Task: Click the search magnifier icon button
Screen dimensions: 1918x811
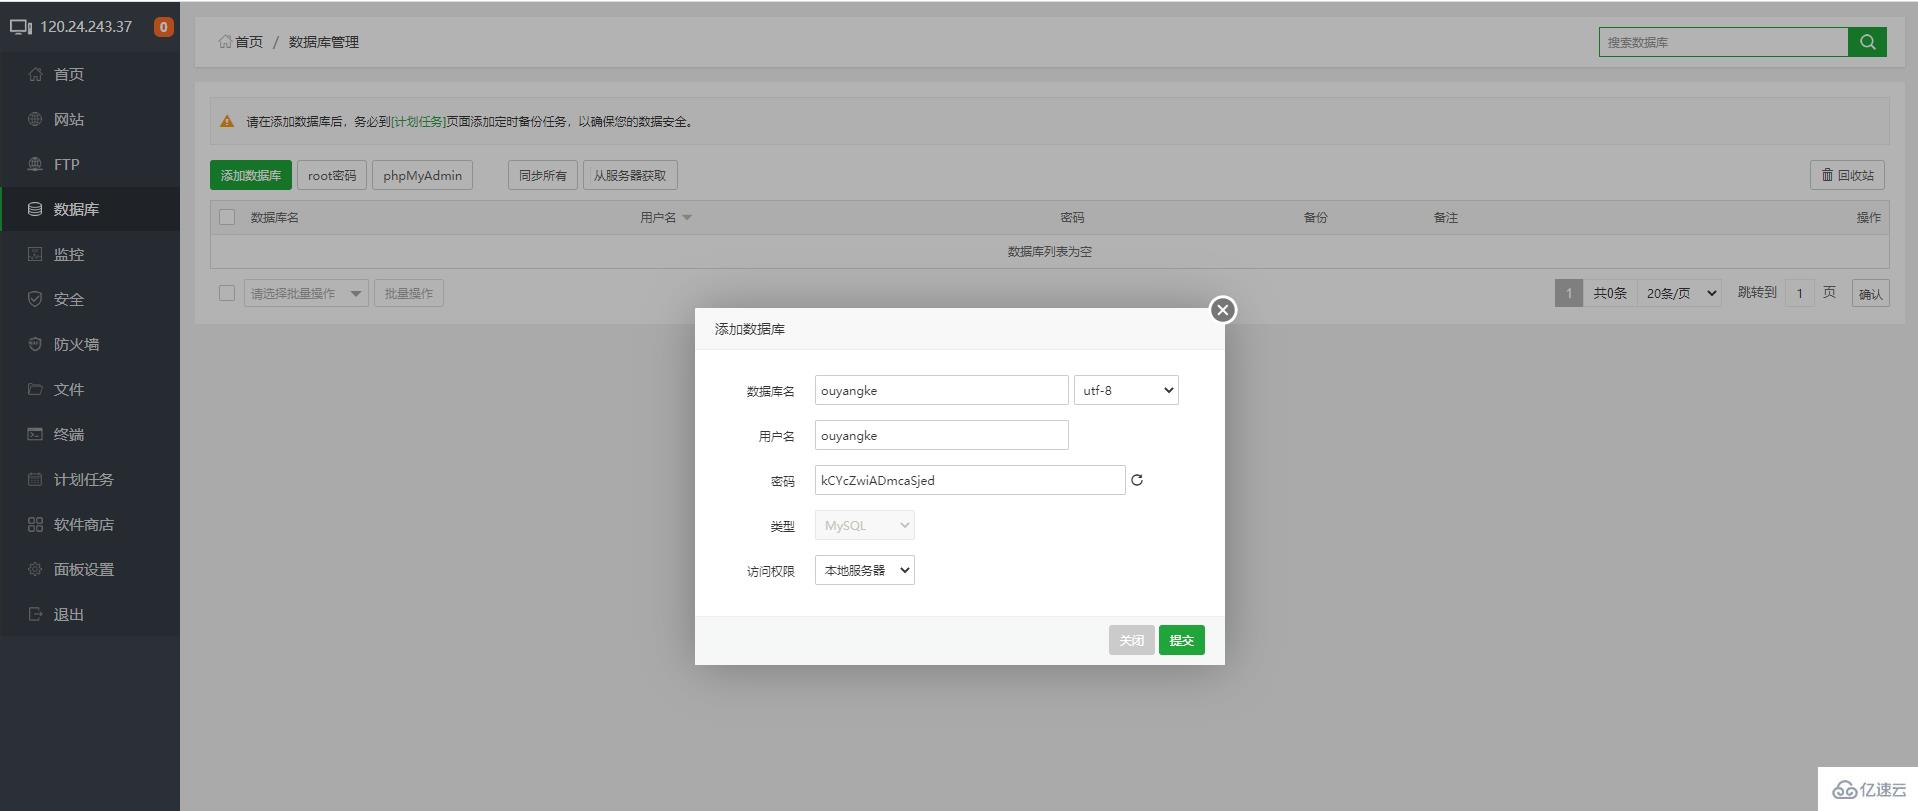Action: (x=1867, y=42)
